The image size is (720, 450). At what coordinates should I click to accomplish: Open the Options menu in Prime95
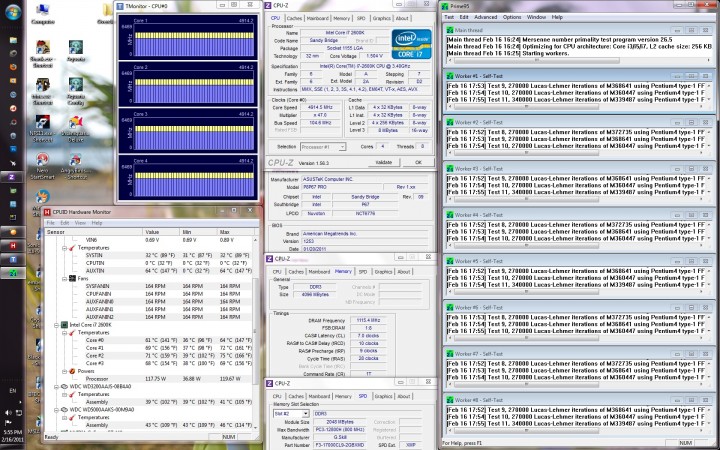[x=512, y=17]
